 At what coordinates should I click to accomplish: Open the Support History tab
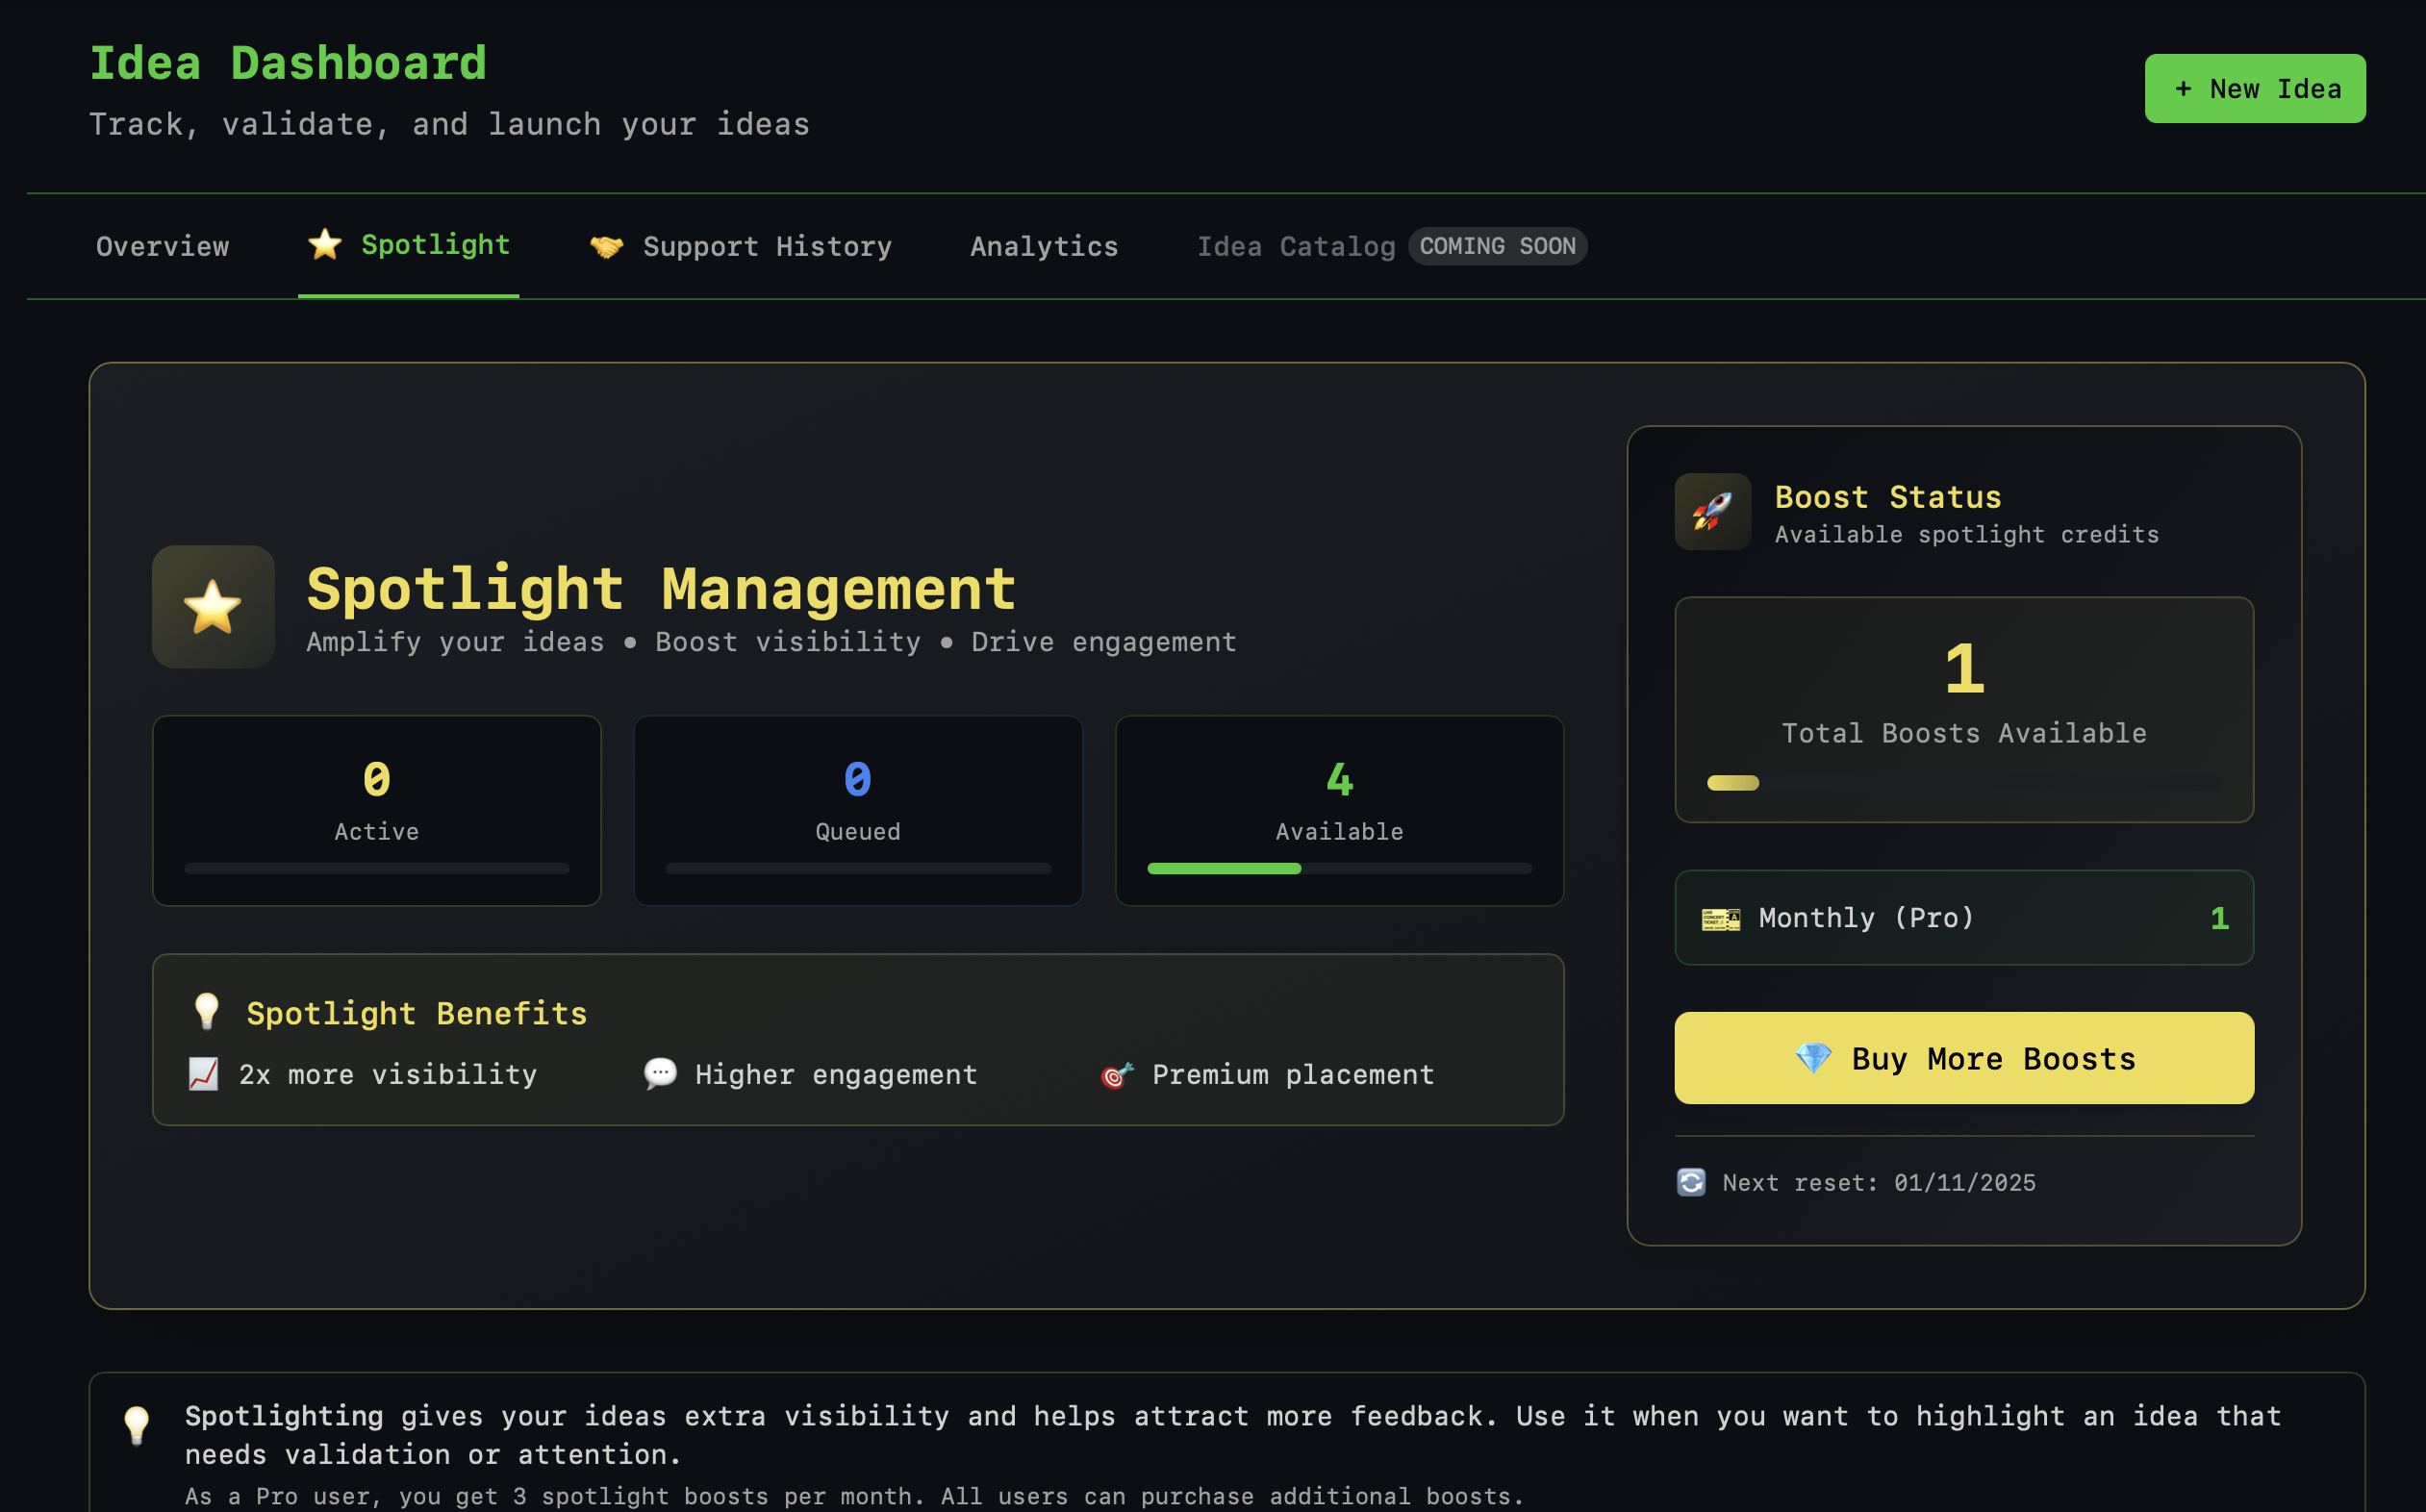pyautogui.click(x=740, y=246)
